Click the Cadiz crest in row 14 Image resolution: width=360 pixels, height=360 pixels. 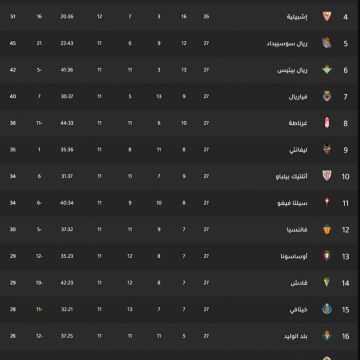[x=327, y=283]
